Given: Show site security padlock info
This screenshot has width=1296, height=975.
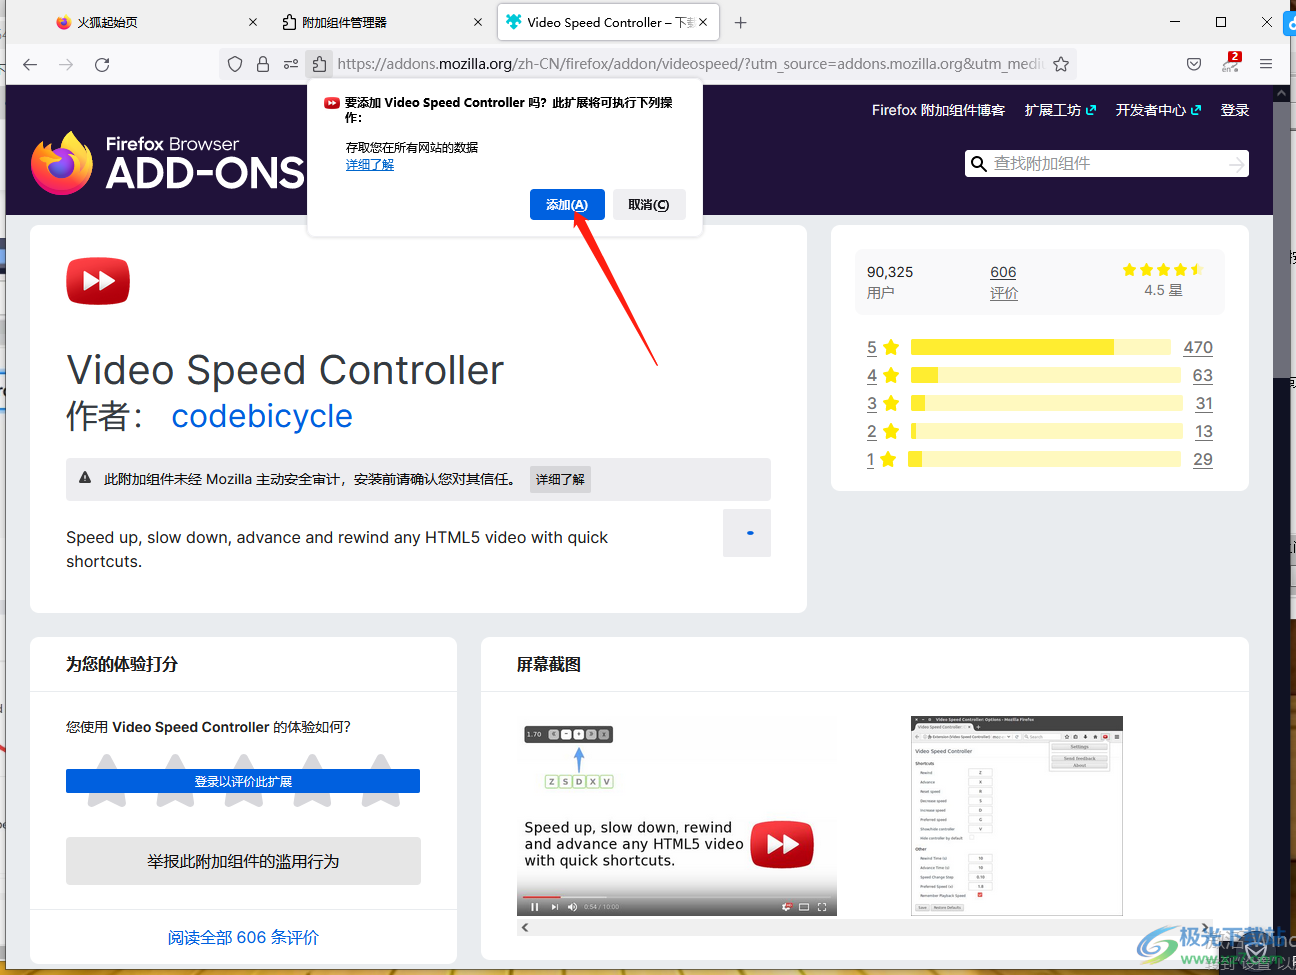Looking at the screenshot, I should pos(263,64).
